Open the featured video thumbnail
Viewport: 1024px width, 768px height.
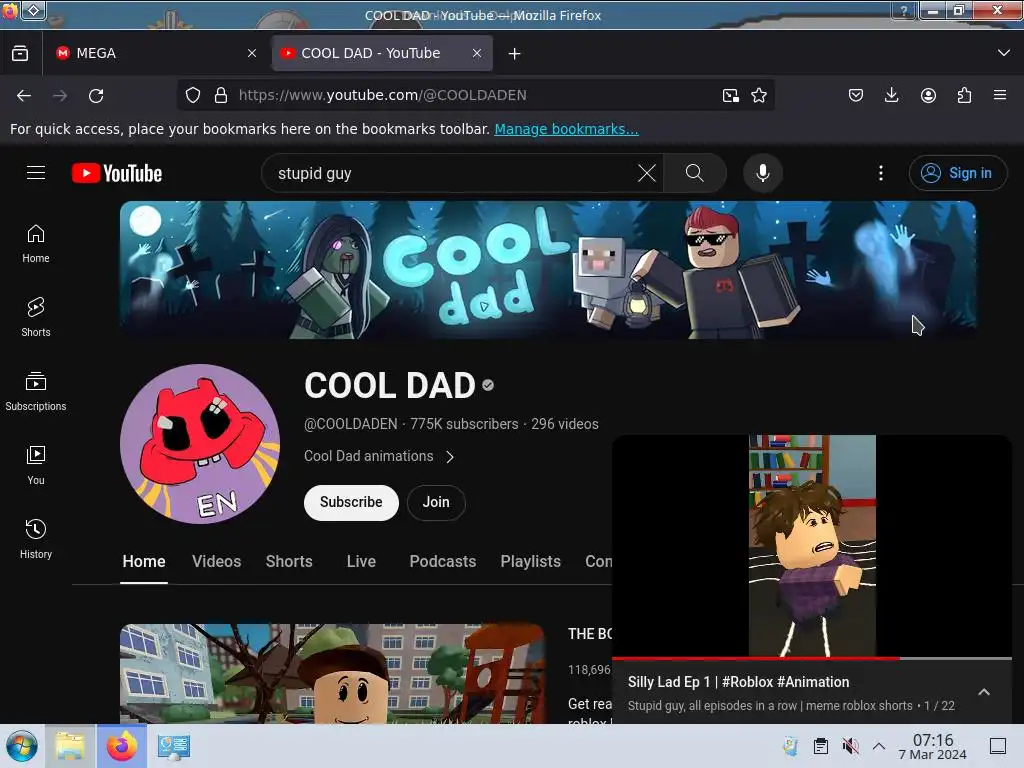(x=332, y=673)
